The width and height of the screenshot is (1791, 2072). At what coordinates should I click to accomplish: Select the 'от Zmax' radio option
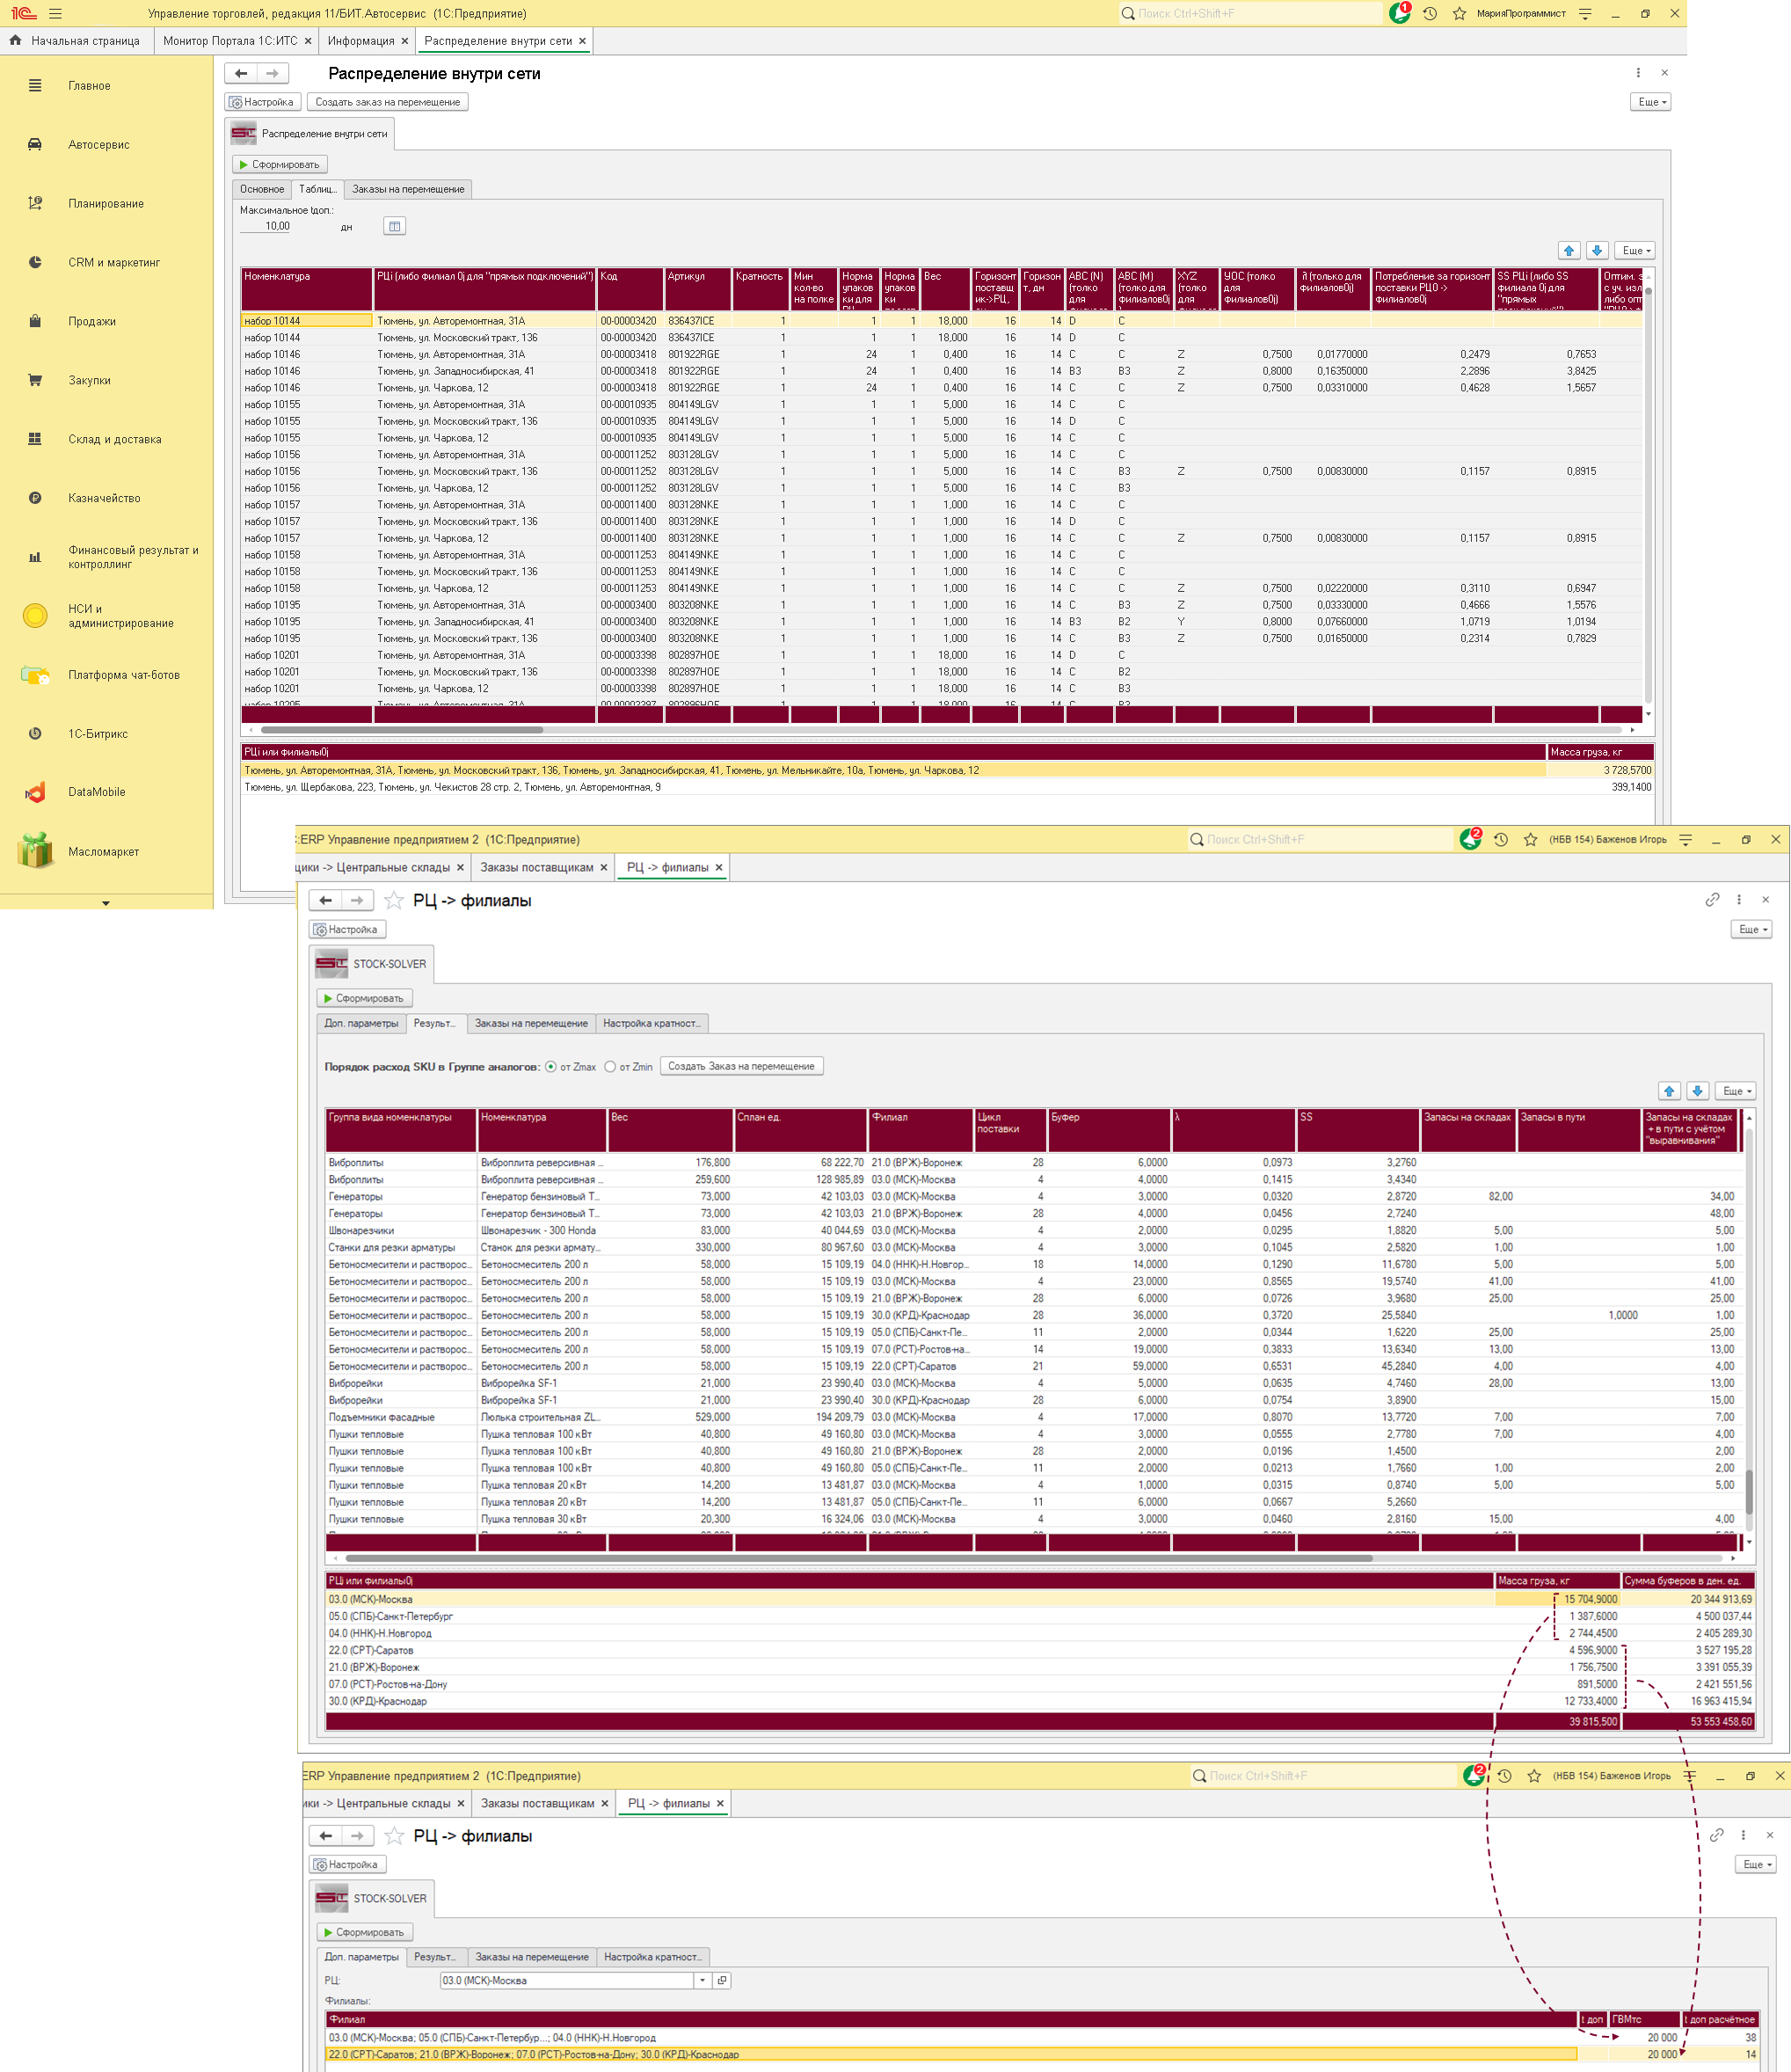551,1066
